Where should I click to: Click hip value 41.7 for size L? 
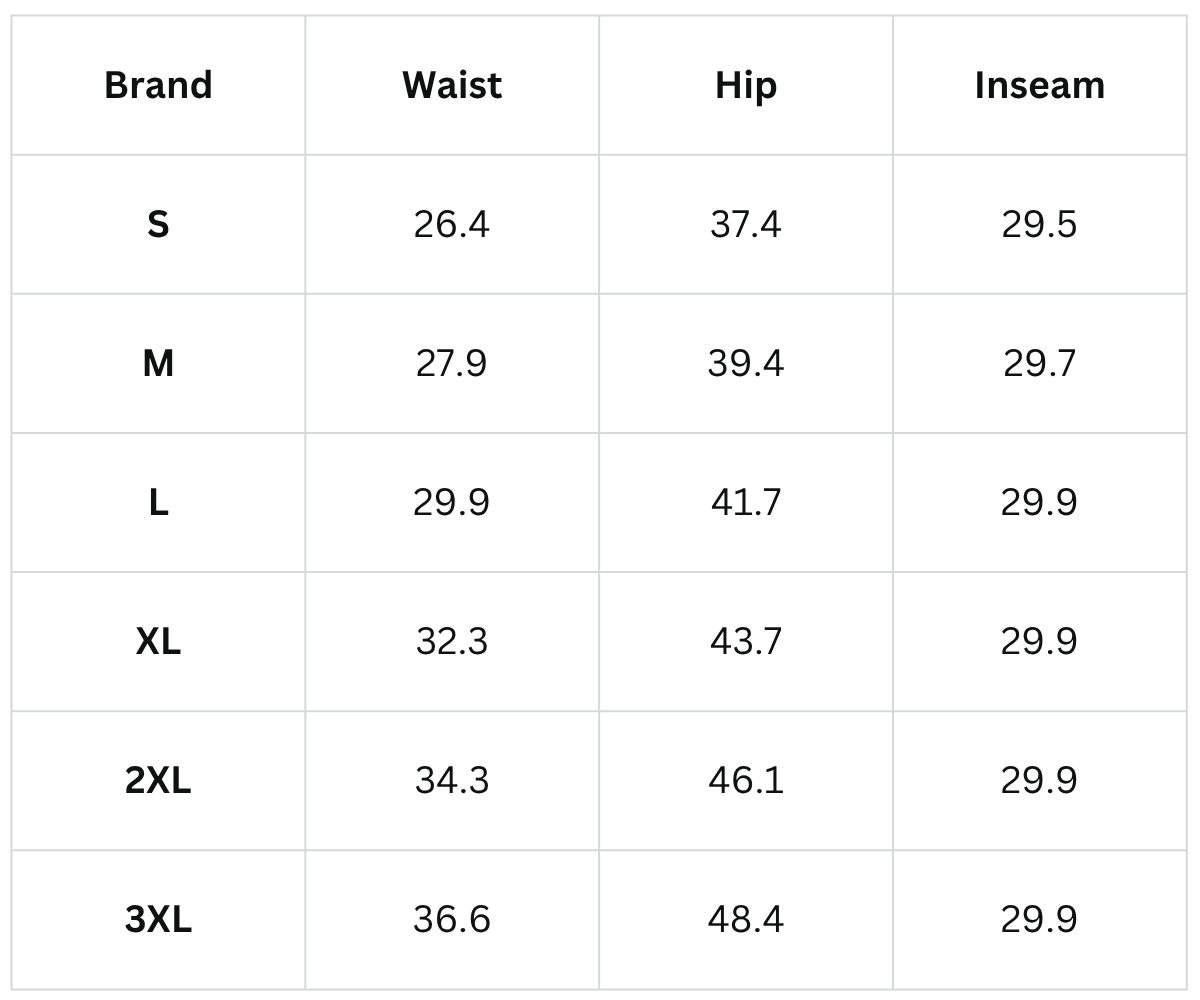tap(746, 502)
